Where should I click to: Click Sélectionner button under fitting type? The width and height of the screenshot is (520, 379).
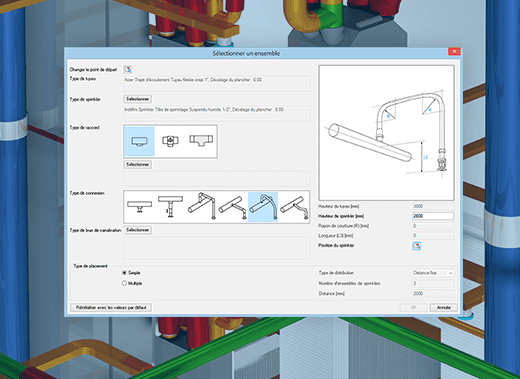click(x=138, y=164)
